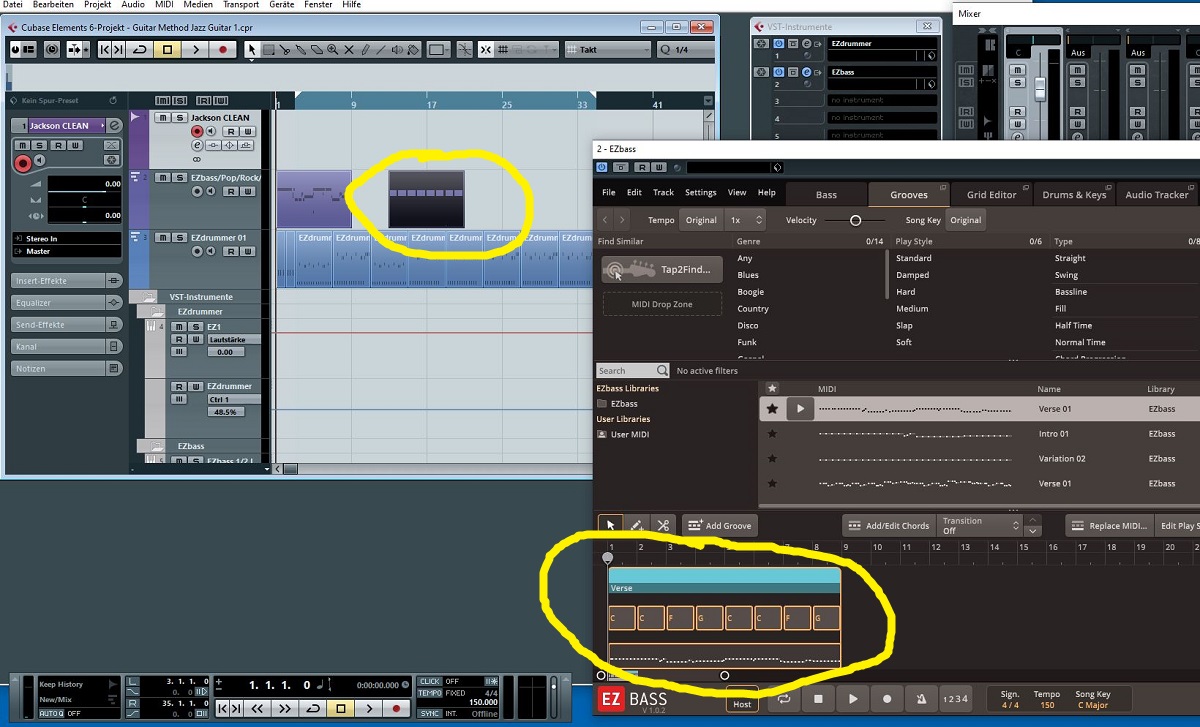The height and width of the screenshot is (727, 1200).
Task: Open Tempo multiplier 1x dropdown
Action: tap(745, 220)
